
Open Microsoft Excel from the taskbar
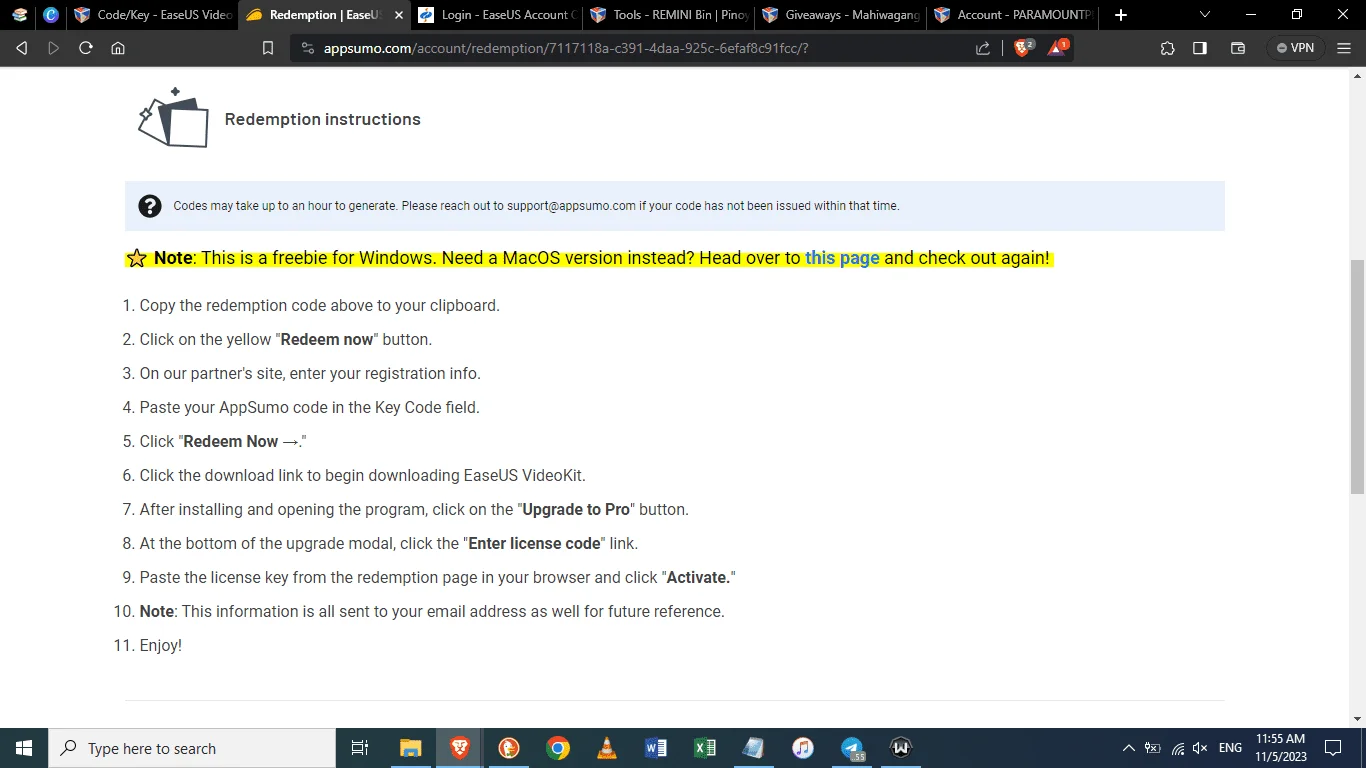(x=705, y=748)
